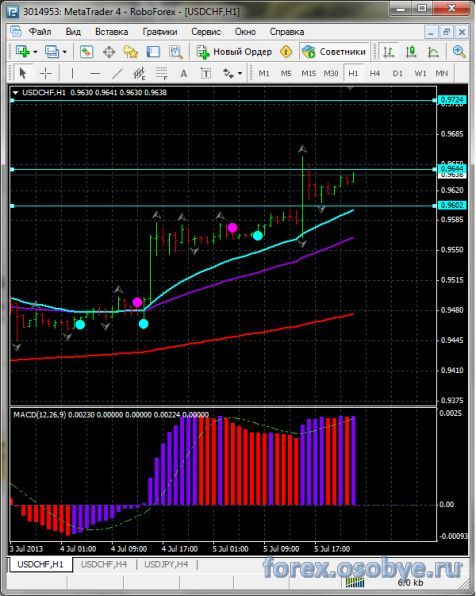Open the Вид menu

point(73,32)
